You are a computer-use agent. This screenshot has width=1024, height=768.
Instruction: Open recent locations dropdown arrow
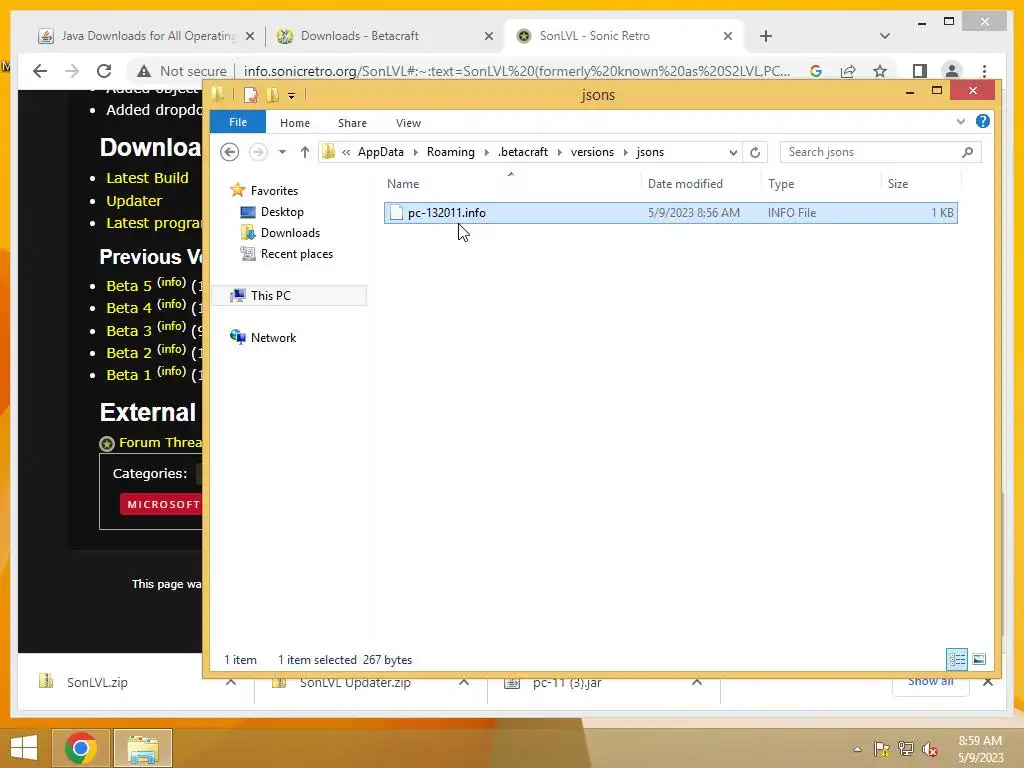282,152
